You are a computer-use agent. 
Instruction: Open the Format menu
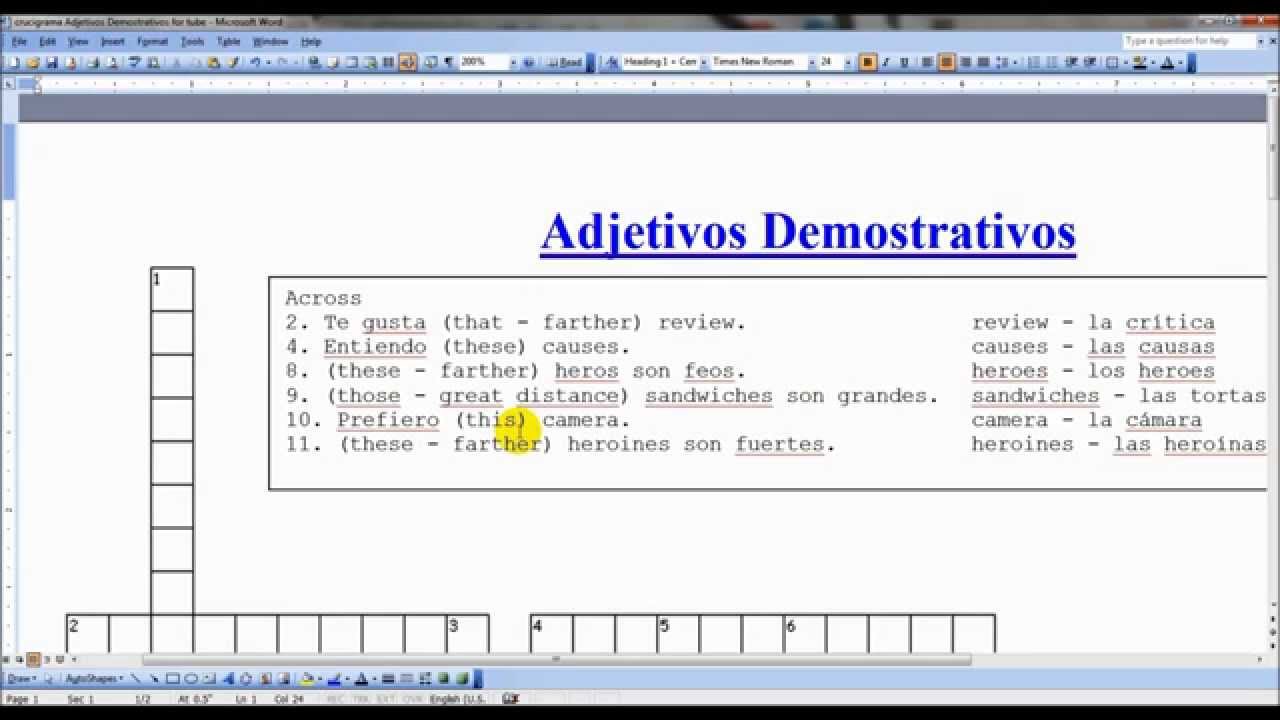tap(152, 42)
